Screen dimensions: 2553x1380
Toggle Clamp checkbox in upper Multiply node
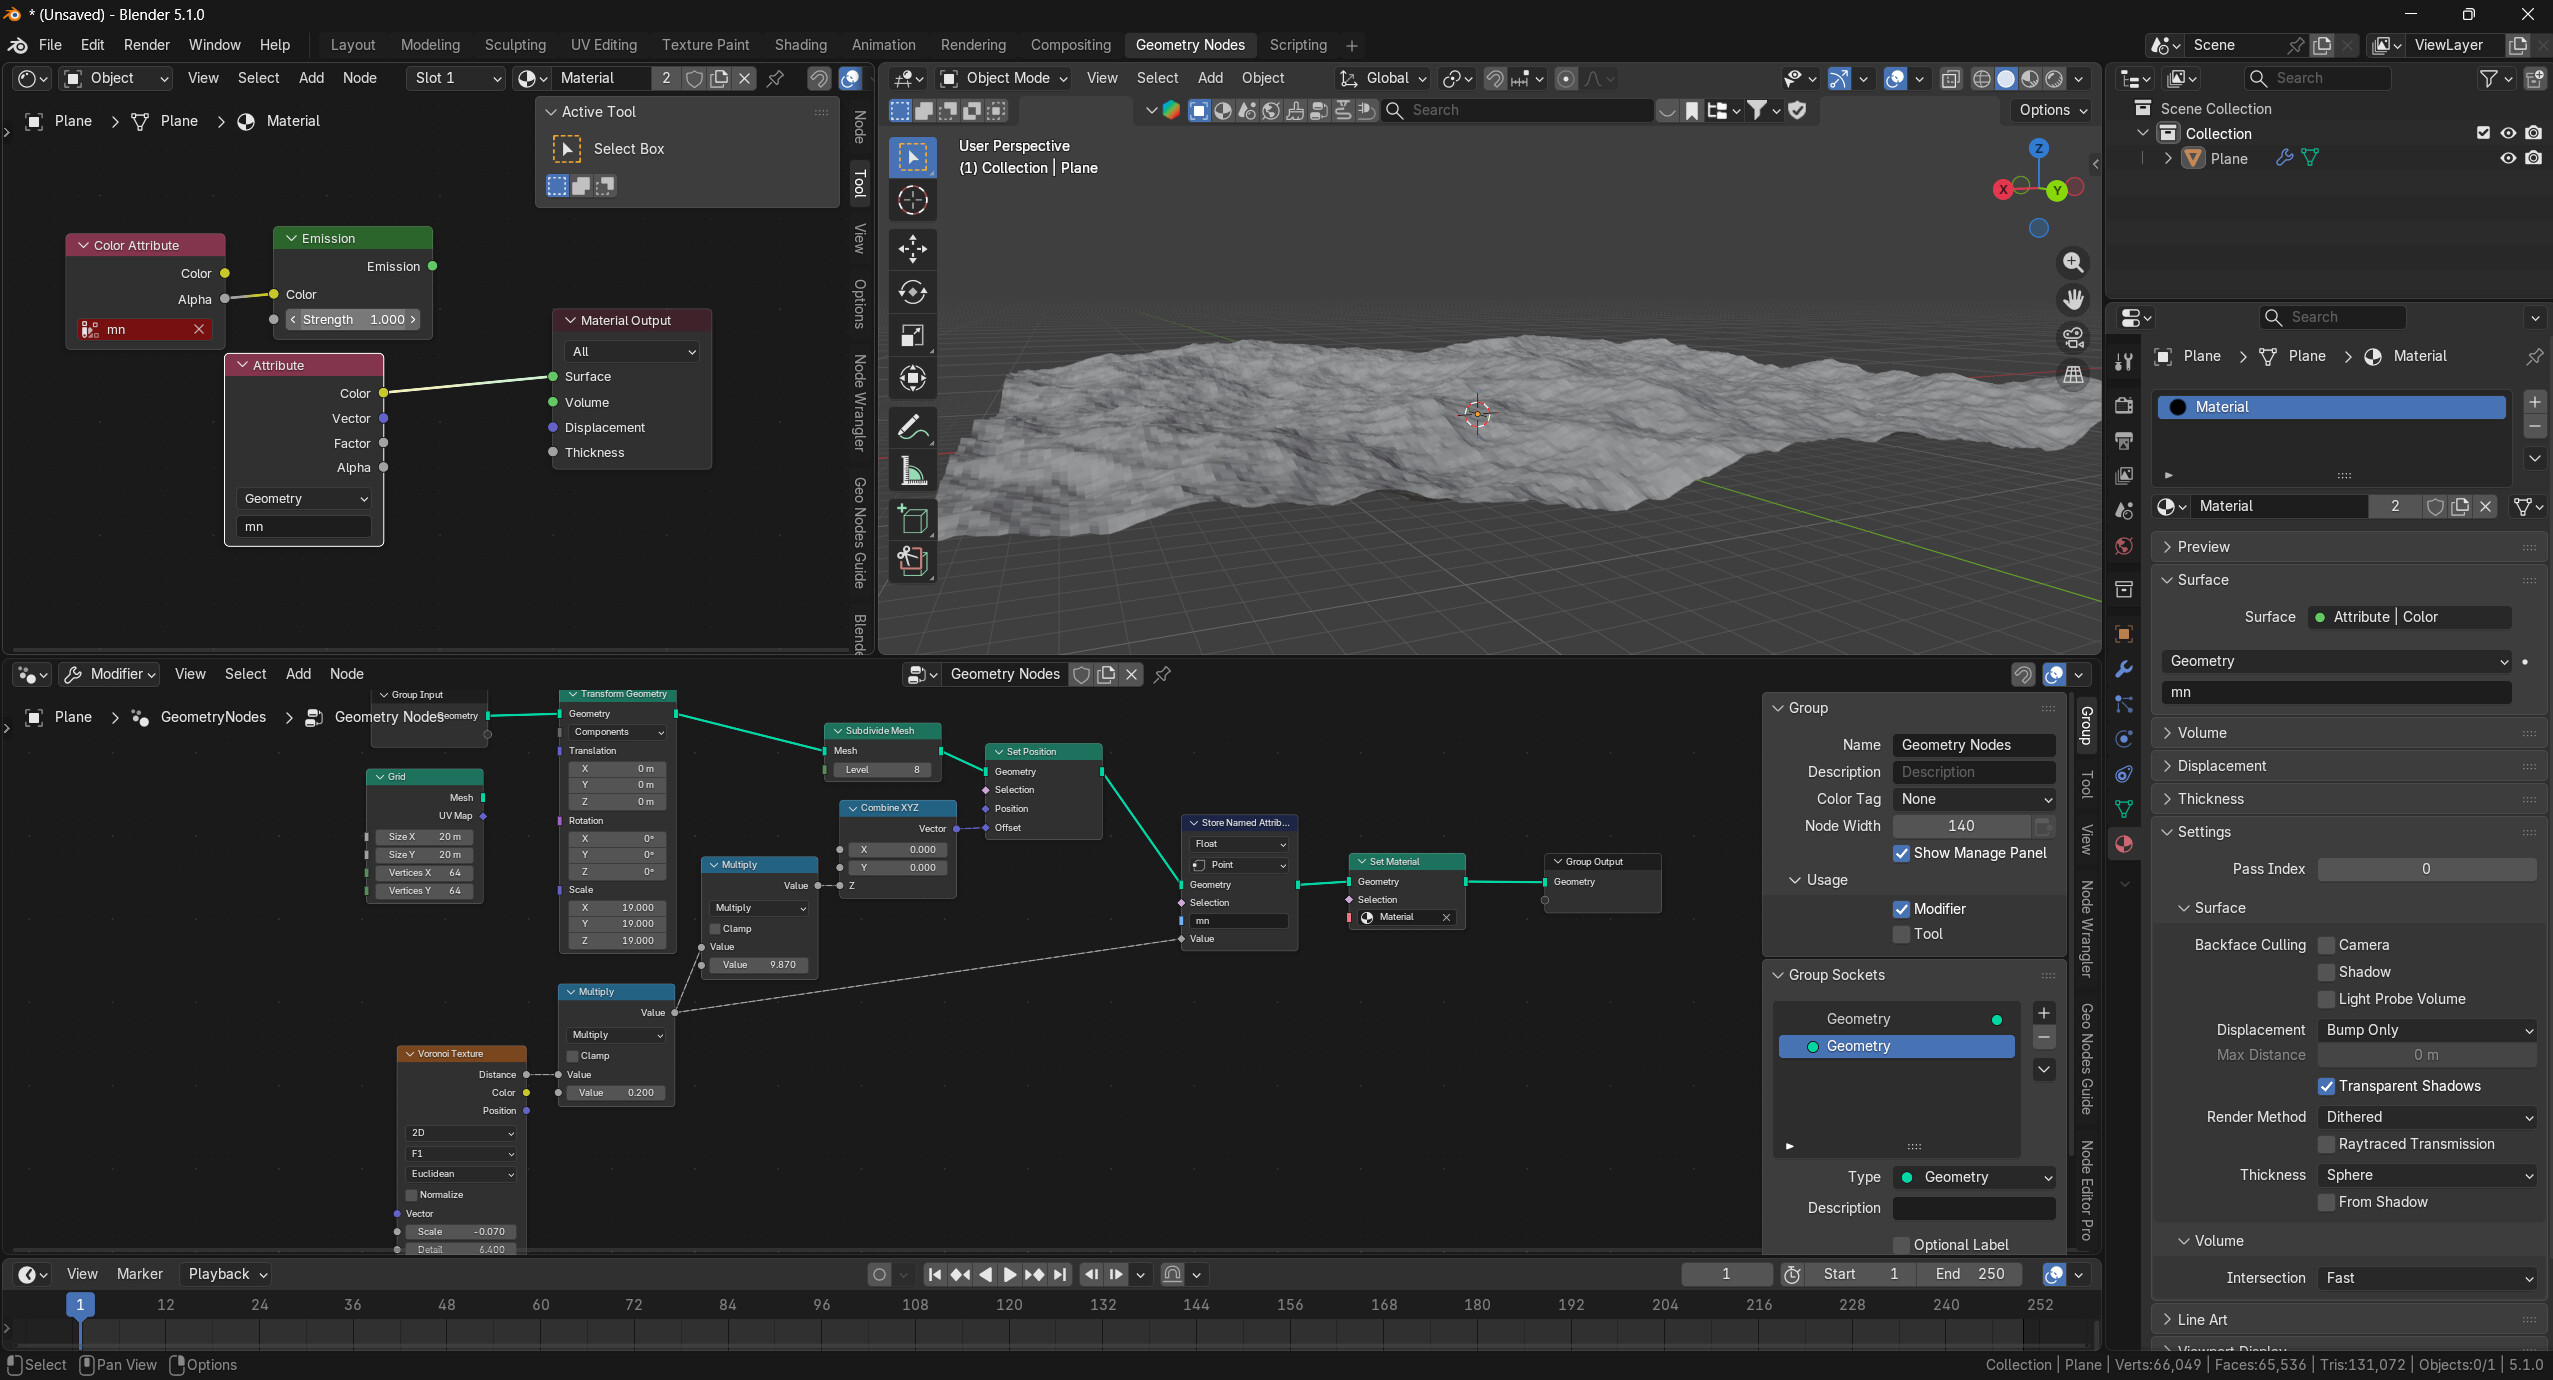coord(715,929)
